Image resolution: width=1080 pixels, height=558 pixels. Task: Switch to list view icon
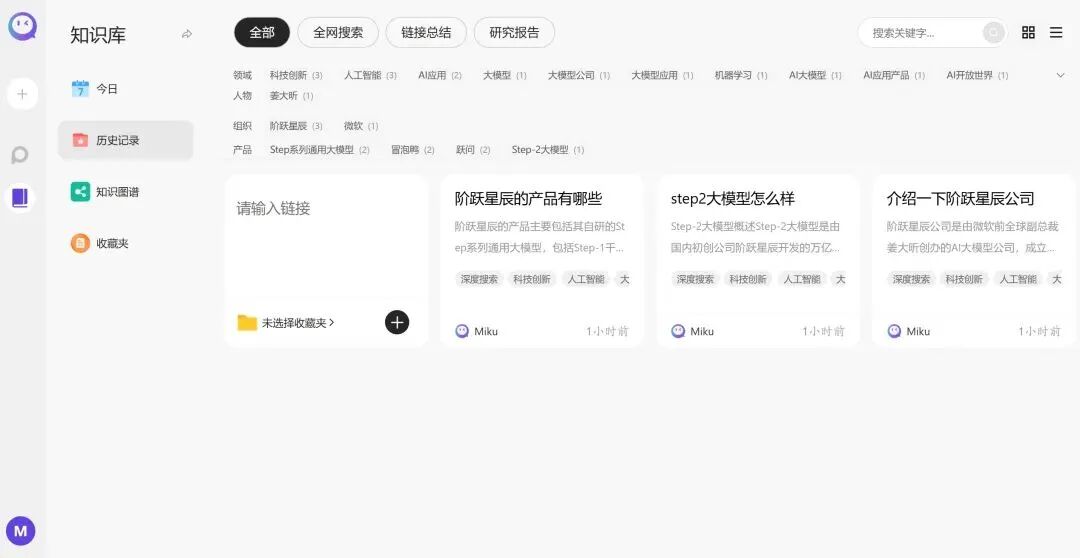pos(1056,32)
